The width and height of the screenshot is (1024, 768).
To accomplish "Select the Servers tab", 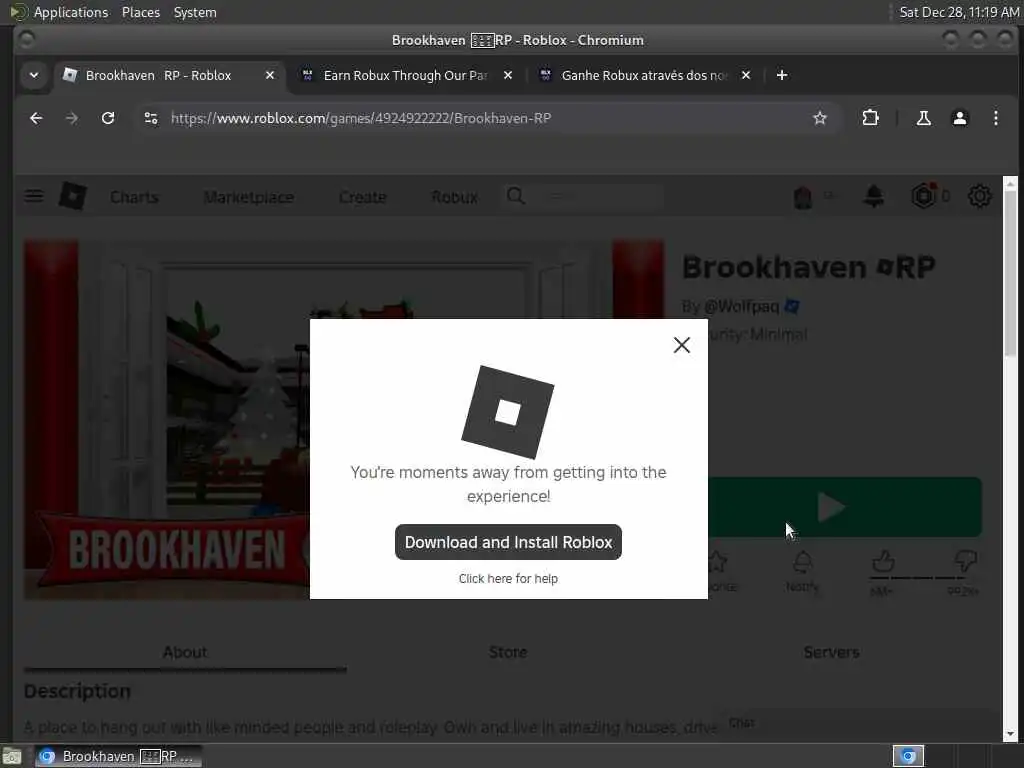I will (x=831, y=652).
